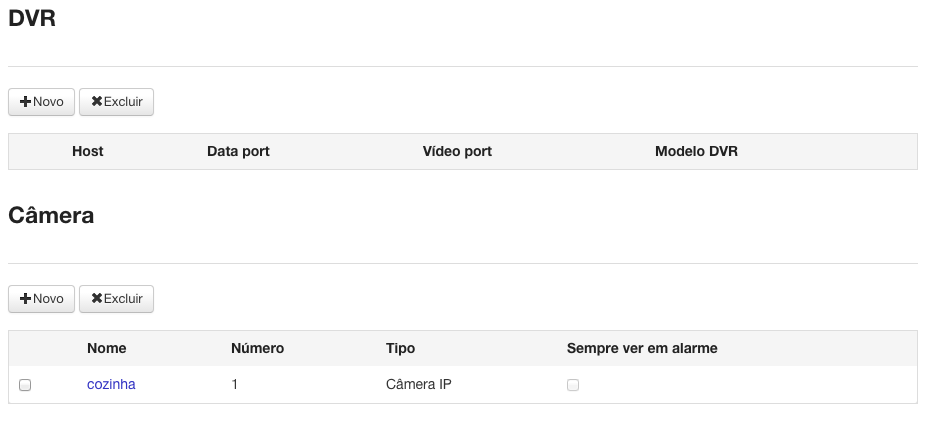Click the Câmera IP cell in cozinha row
937x426 pixels.
[x=419, y=384]
